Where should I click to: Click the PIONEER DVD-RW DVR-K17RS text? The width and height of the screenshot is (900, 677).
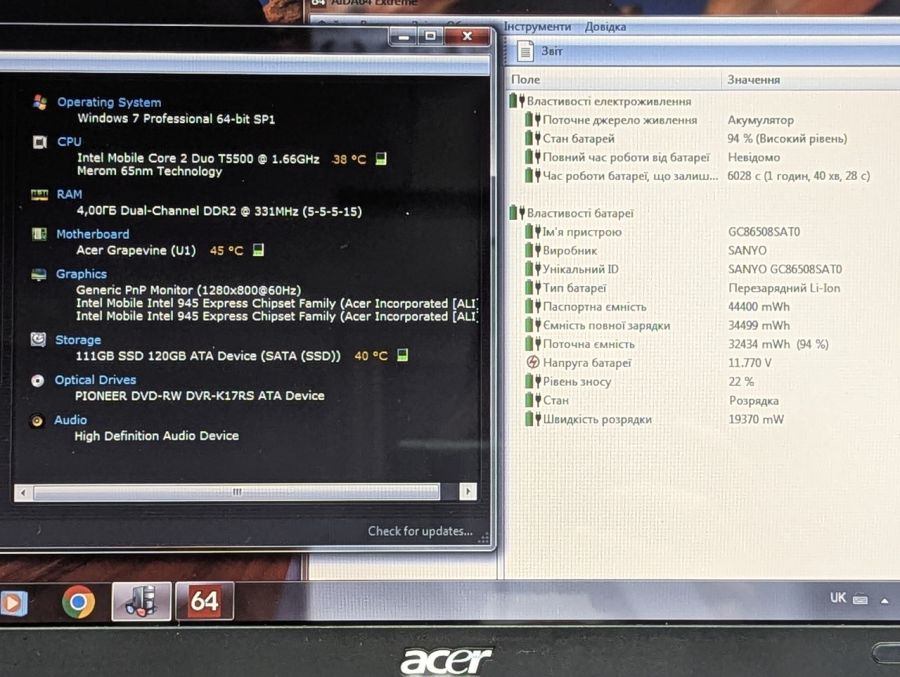click(x=200, y=396)
